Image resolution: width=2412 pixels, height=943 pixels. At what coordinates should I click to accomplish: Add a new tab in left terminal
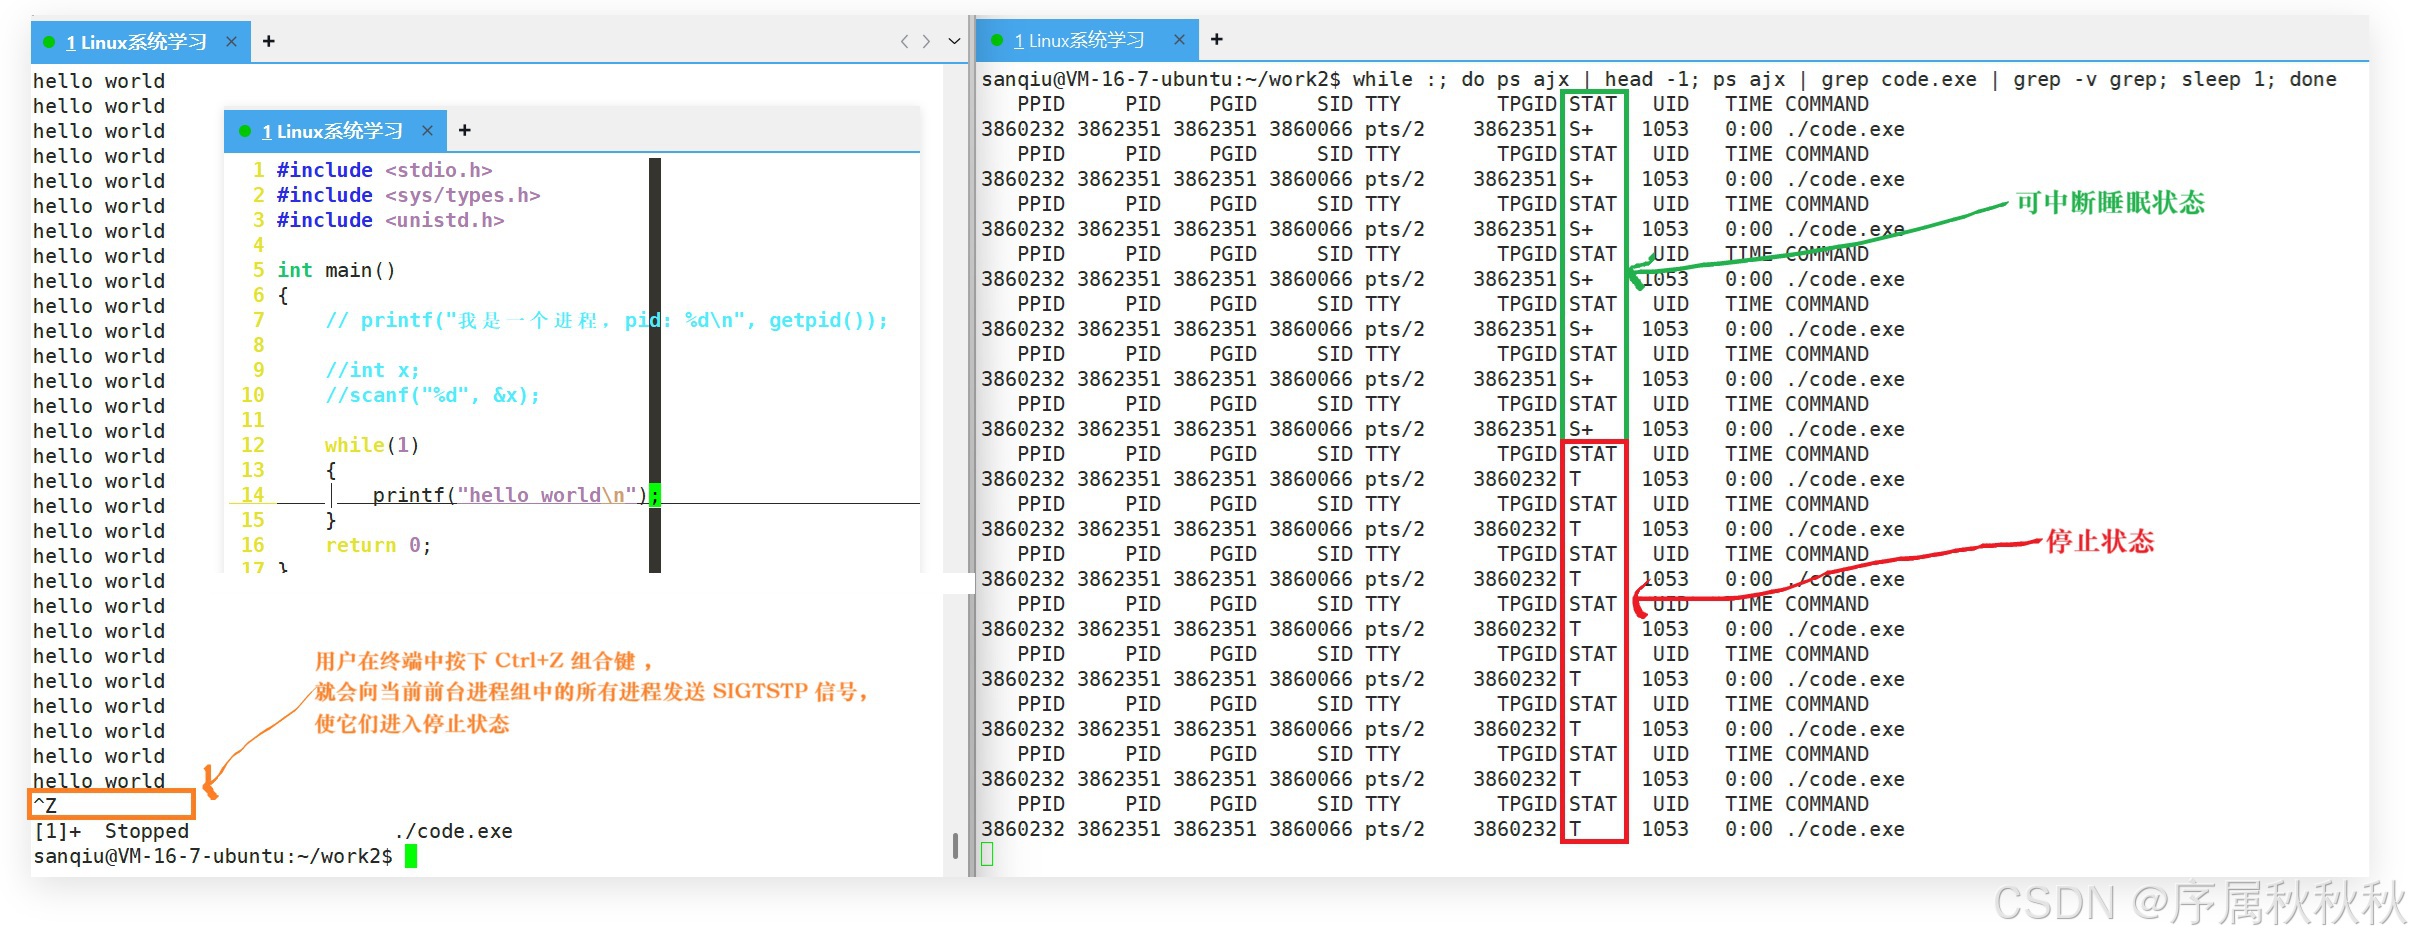[x=268, y=41]
